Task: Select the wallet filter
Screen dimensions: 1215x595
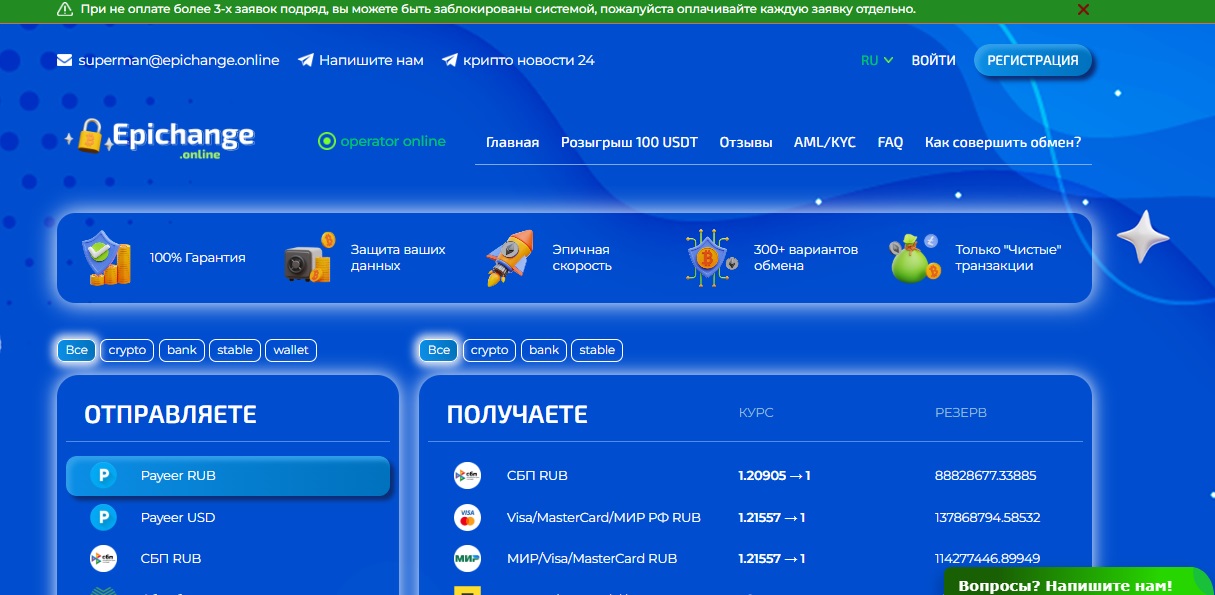Action: click(x=291, y=350)
